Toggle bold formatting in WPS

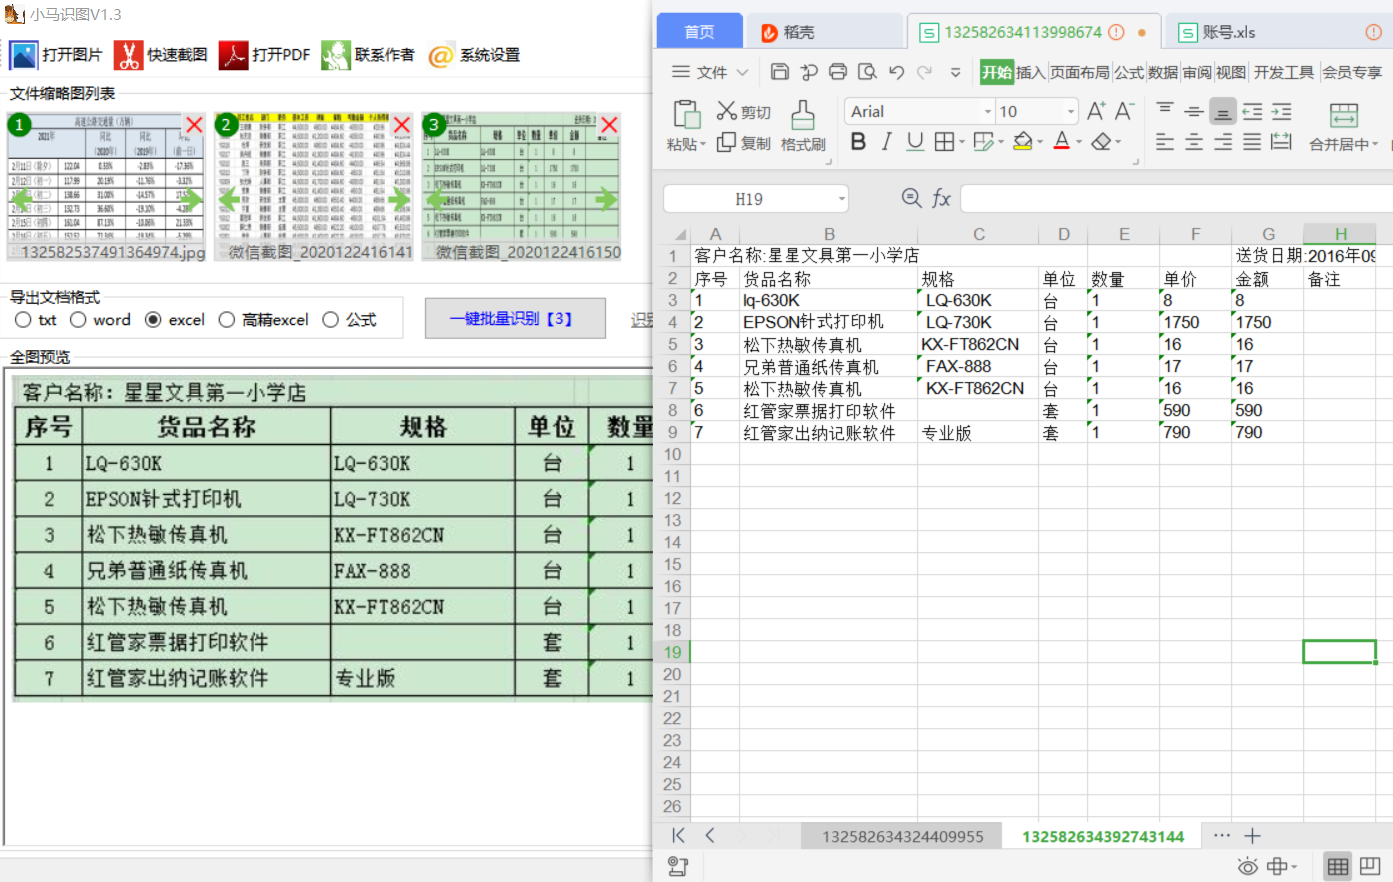click(x=857, y=142)
